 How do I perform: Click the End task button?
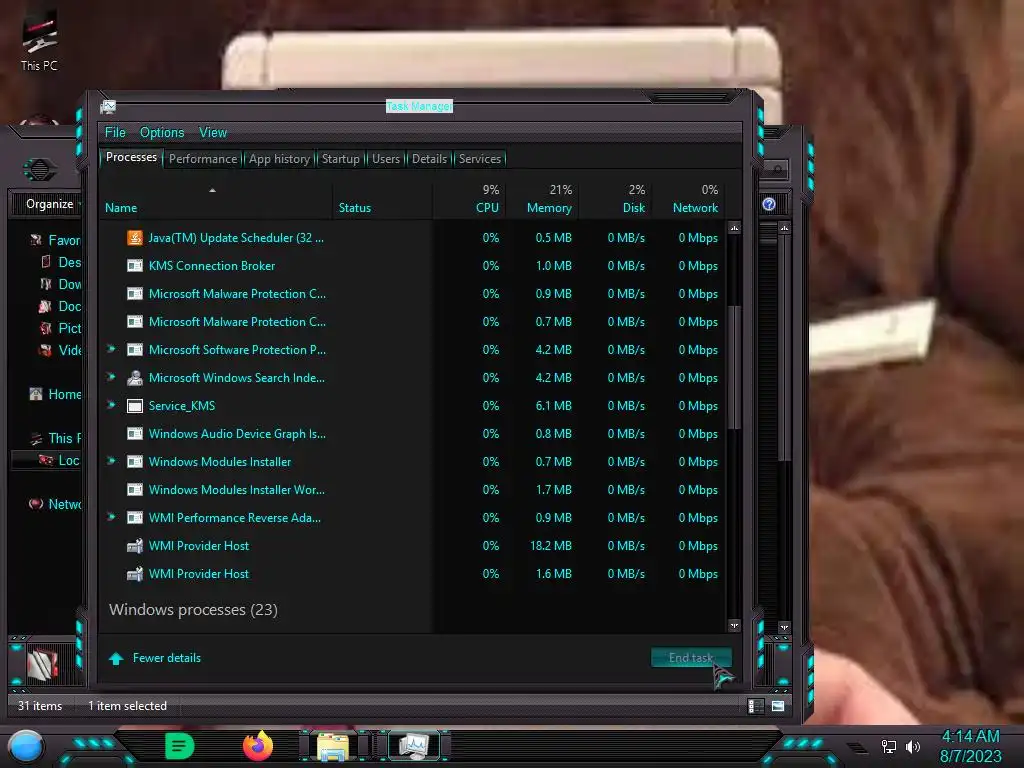point(691,658)
